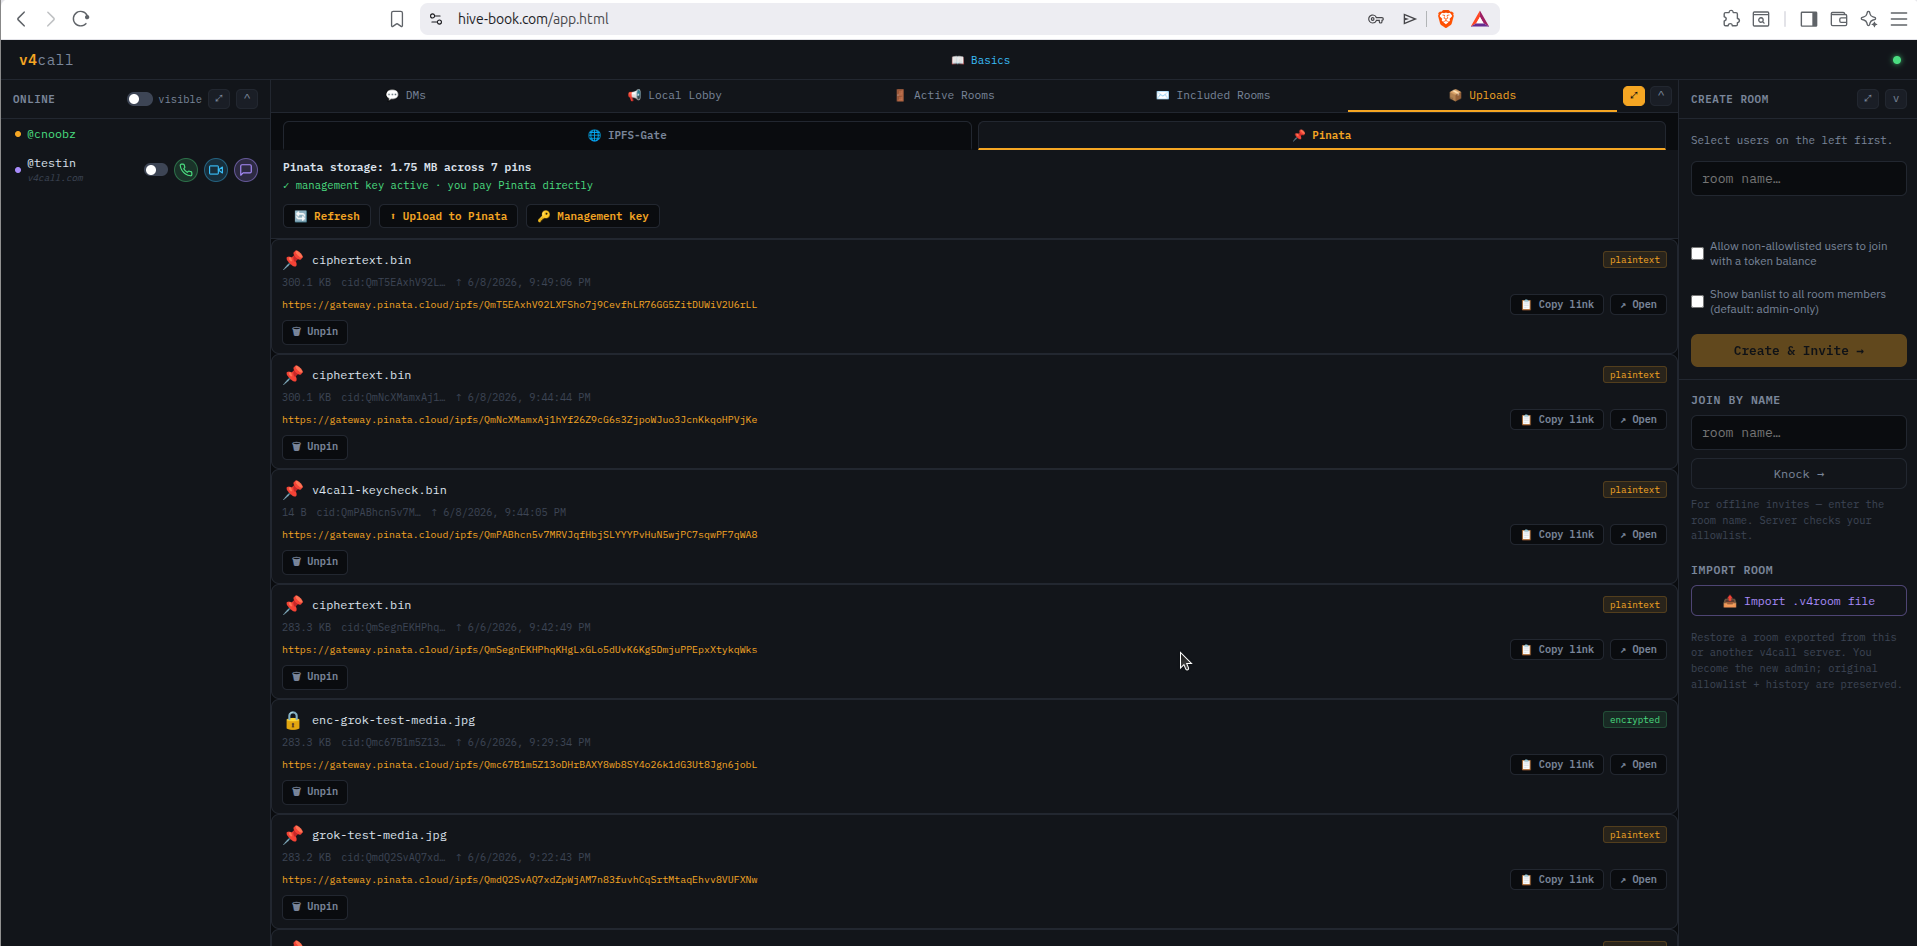
Task: Collapse the Online panel with caret
Action: pyautogui.click(x=247, y=98)
